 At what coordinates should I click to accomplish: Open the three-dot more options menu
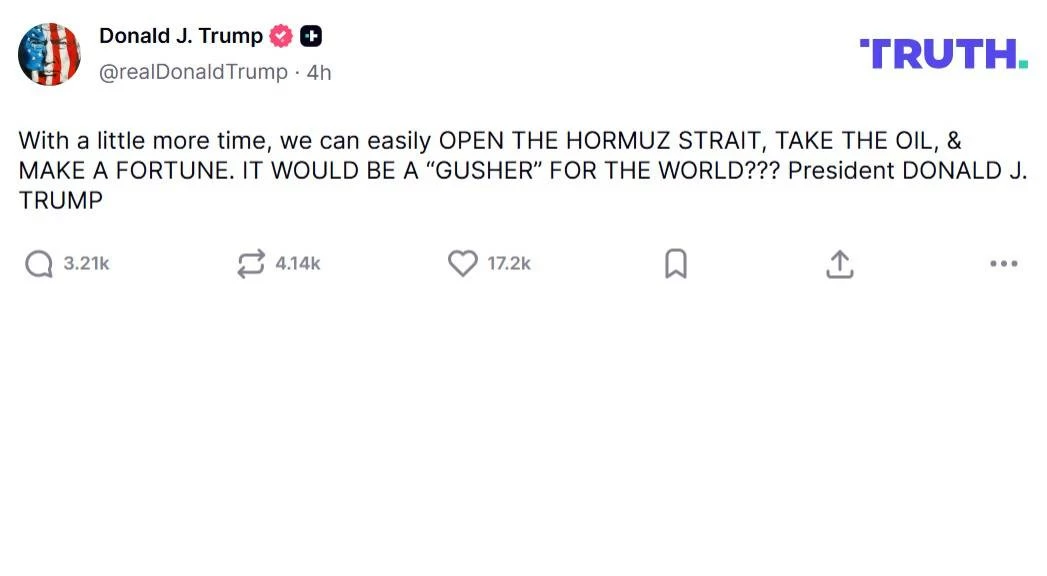click(1003, 264)
